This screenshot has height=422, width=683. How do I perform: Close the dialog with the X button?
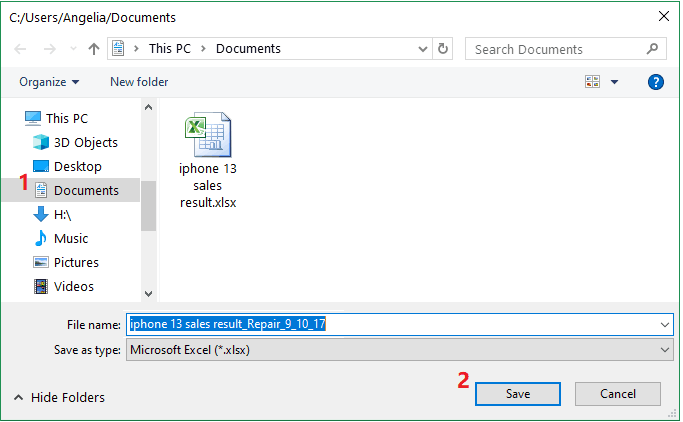[663, 17]
